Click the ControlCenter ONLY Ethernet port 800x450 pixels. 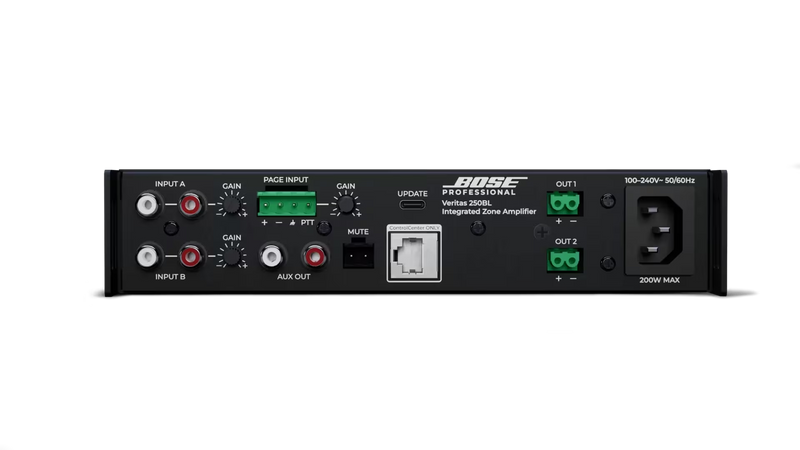coord(414,254)
